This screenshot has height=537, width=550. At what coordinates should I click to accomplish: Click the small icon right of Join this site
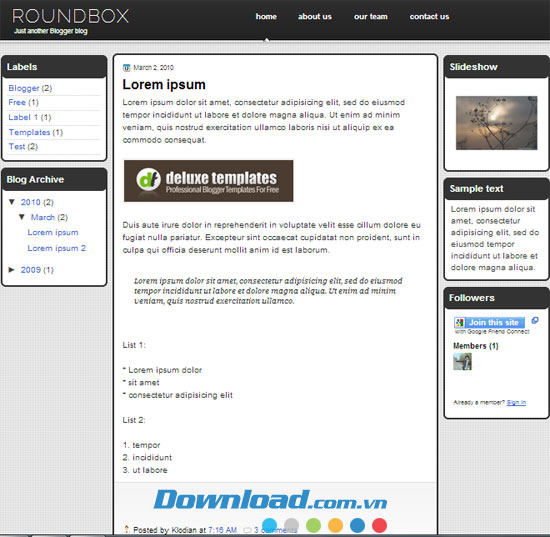pos(535,320)
